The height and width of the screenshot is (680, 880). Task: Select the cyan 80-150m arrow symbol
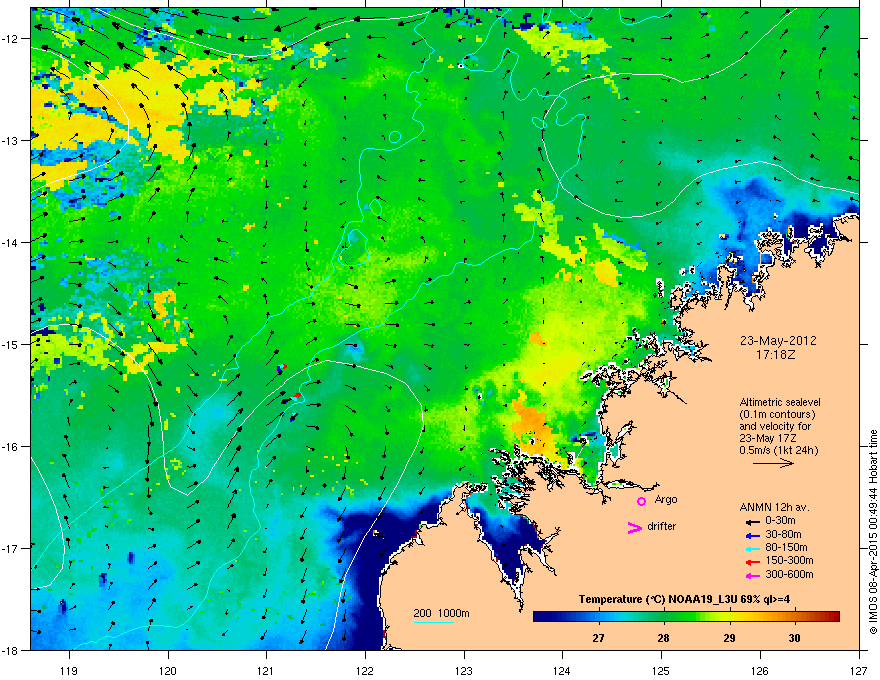[752, 549]
